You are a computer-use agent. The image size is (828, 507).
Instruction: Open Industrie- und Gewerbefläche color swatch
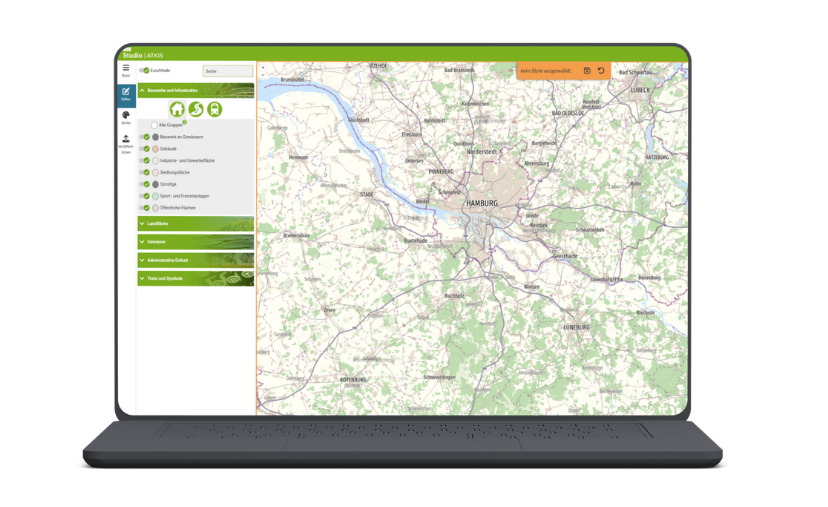pyautogui.click(x=155, y=161)
